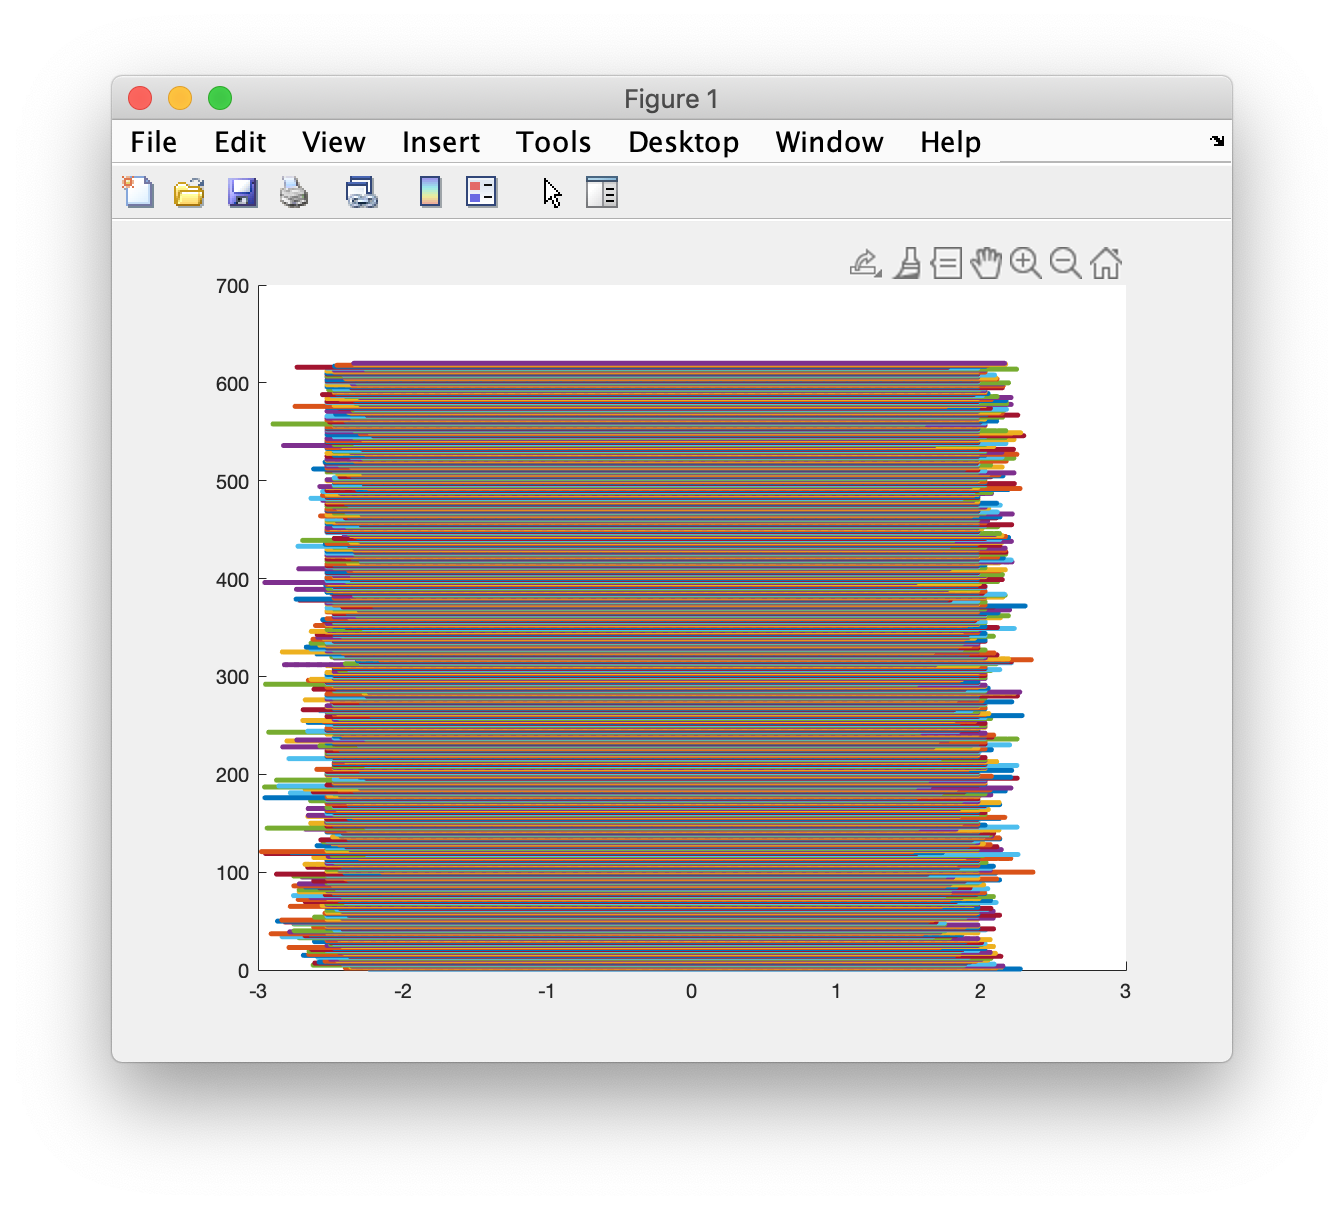Image resolution: width=1344 pixels, height=1210 pixels.
Task: Zoom out of the plot
Action: 1065,263
